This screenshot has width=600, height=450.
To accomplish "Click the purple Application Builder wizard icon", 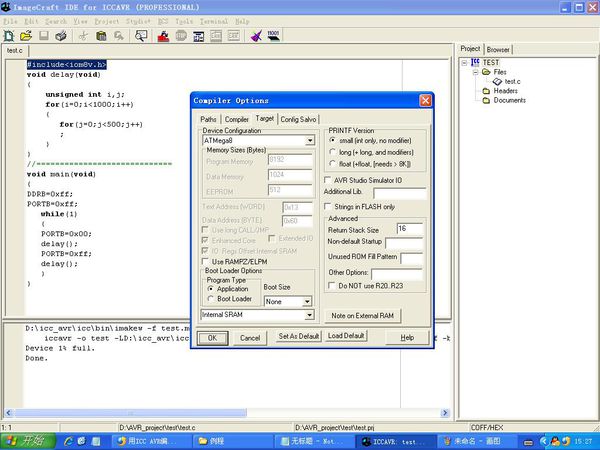I will coord(257,36).
